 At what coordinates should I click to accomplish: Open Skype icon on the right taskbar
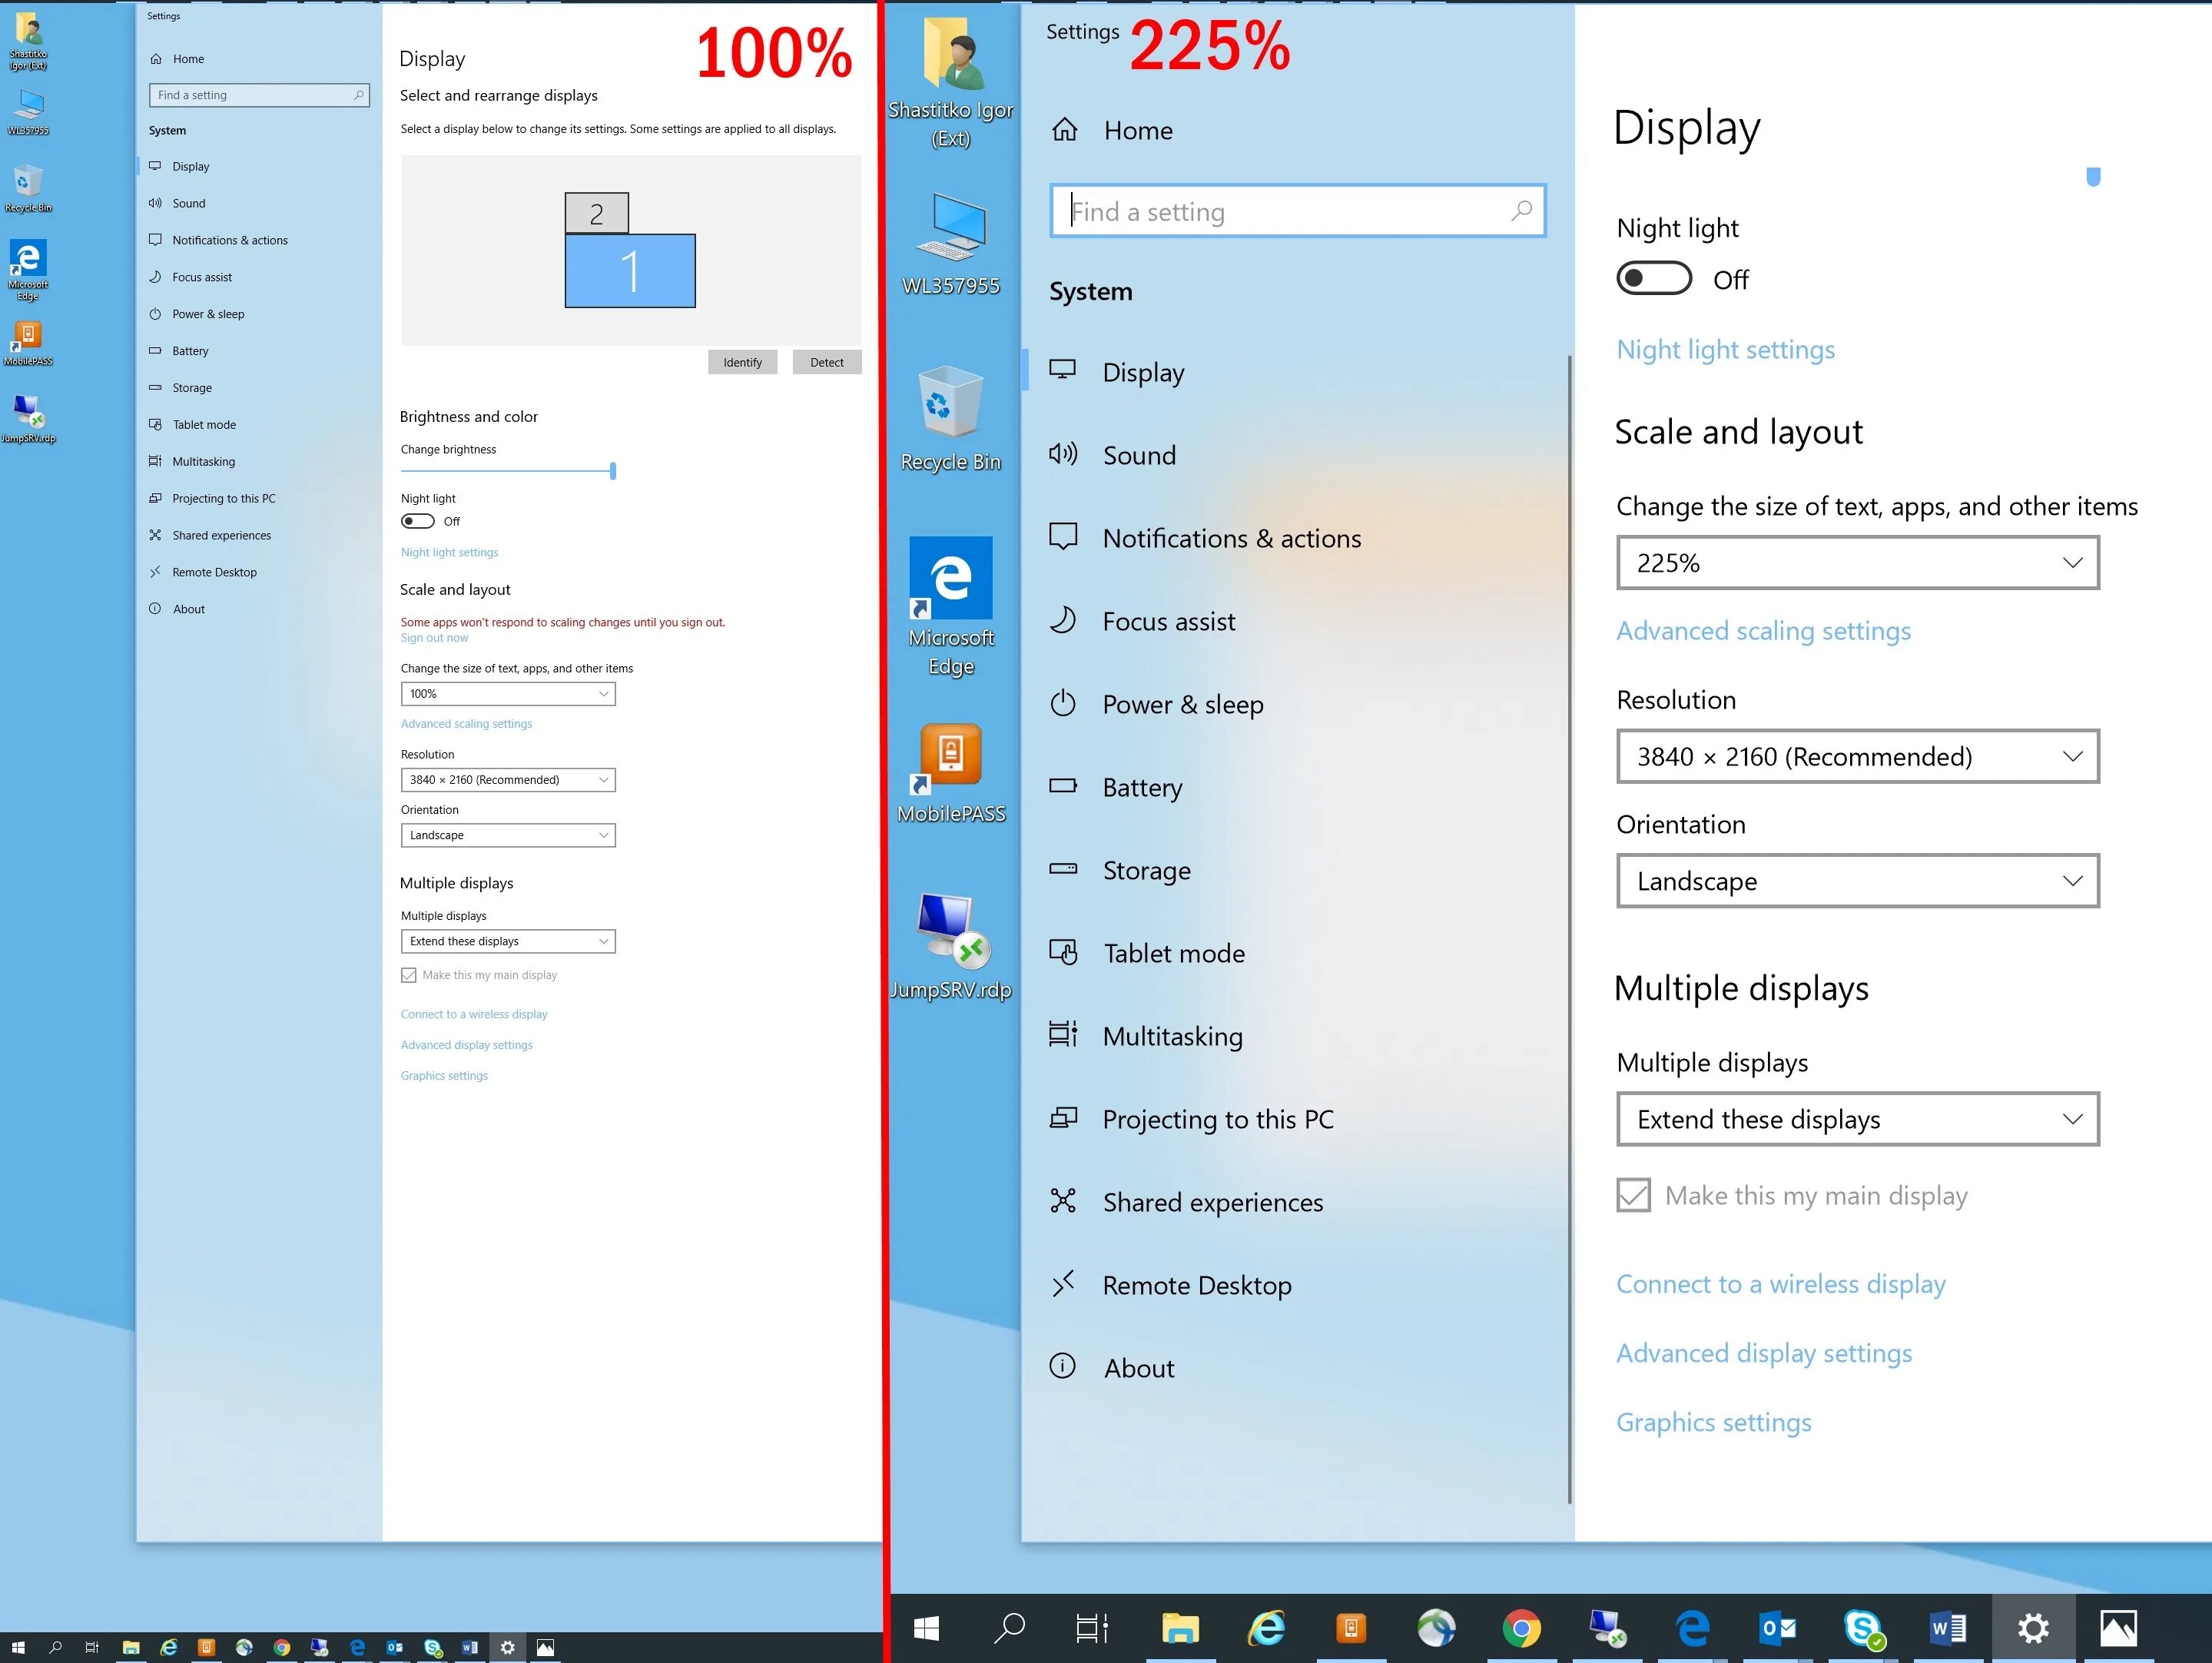(1863, 1628)
